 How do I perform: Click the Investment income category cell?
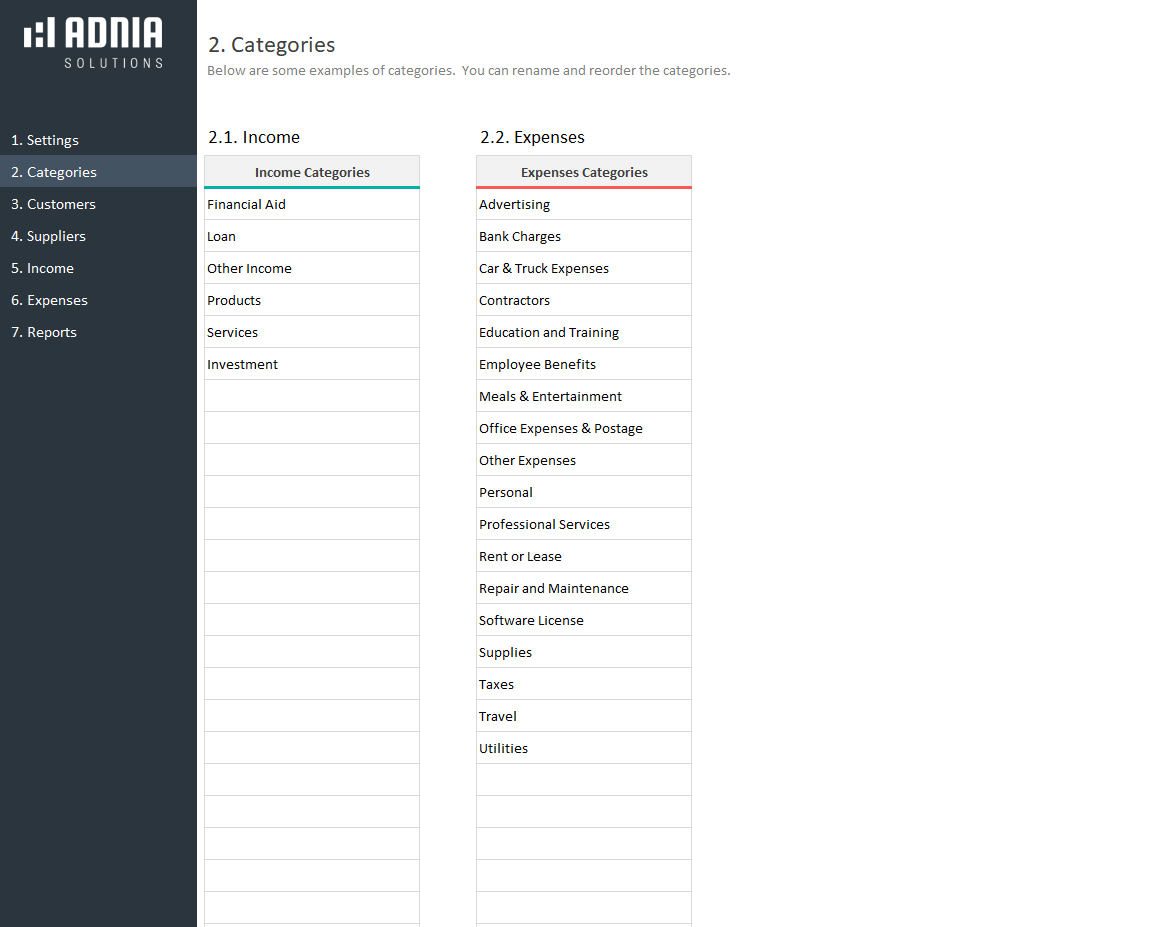tap(312, 364)
